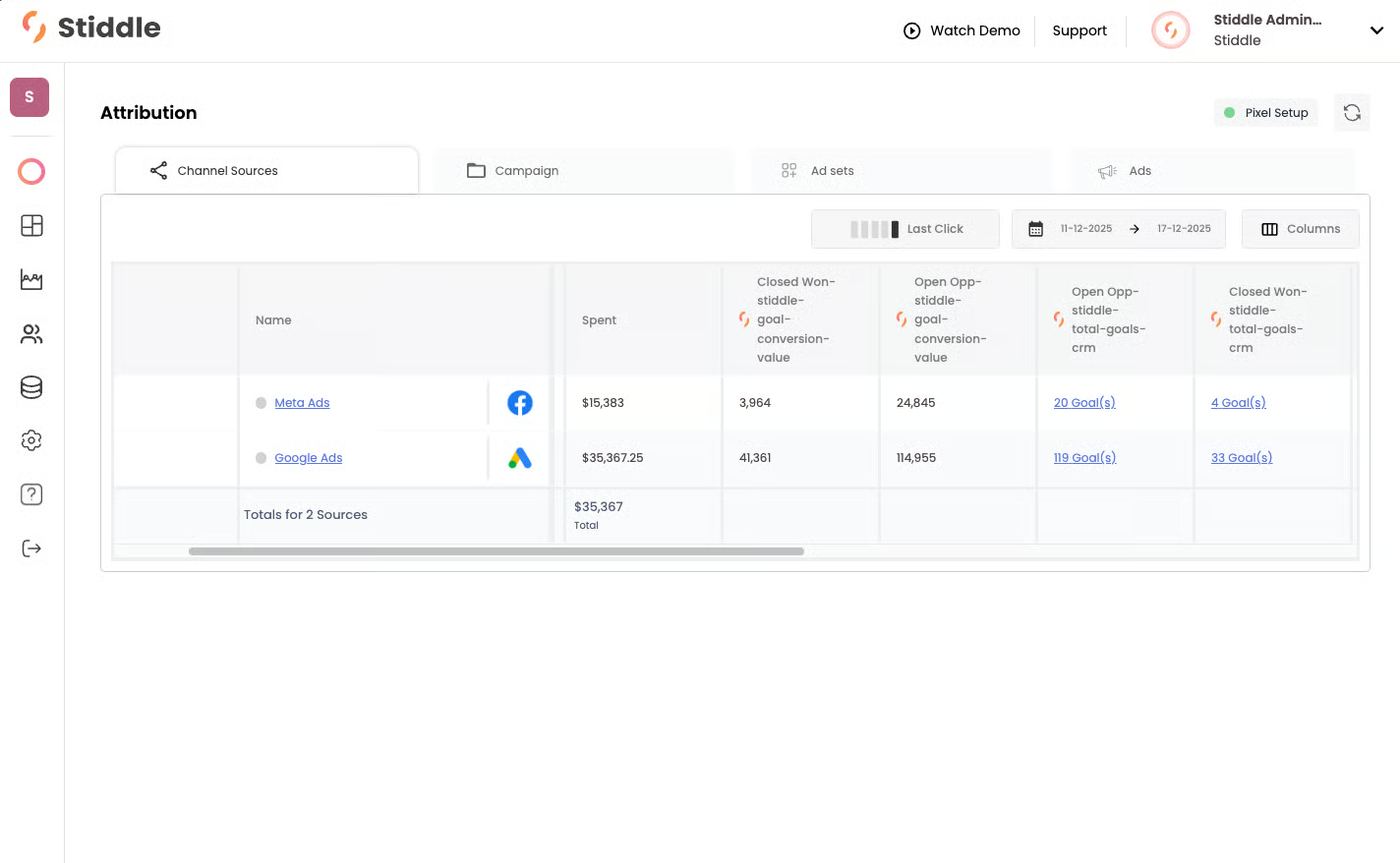The height and width of the screenshot is (863, 1400).
Task: Toggle the Google Ads status dot
Action: 261,458
